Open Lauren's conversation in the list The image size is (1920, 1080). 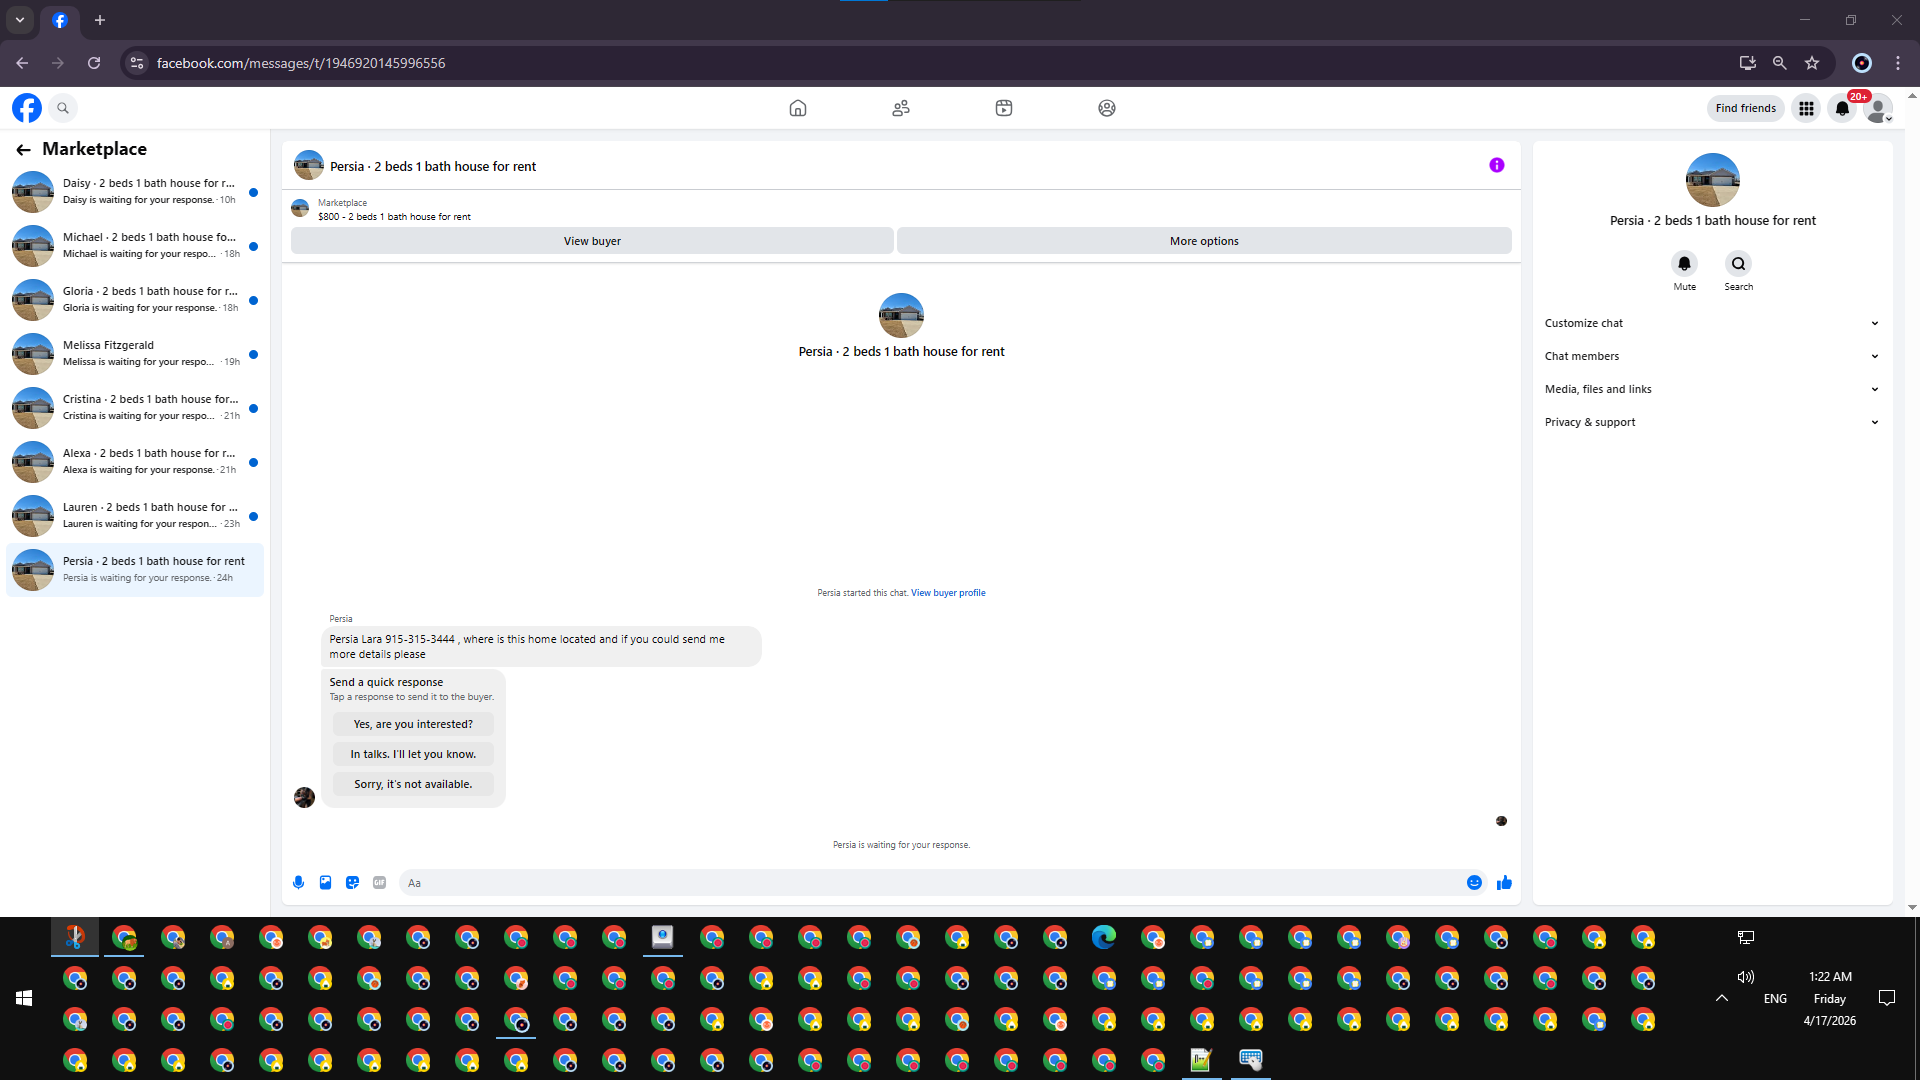tap(135, 515)
